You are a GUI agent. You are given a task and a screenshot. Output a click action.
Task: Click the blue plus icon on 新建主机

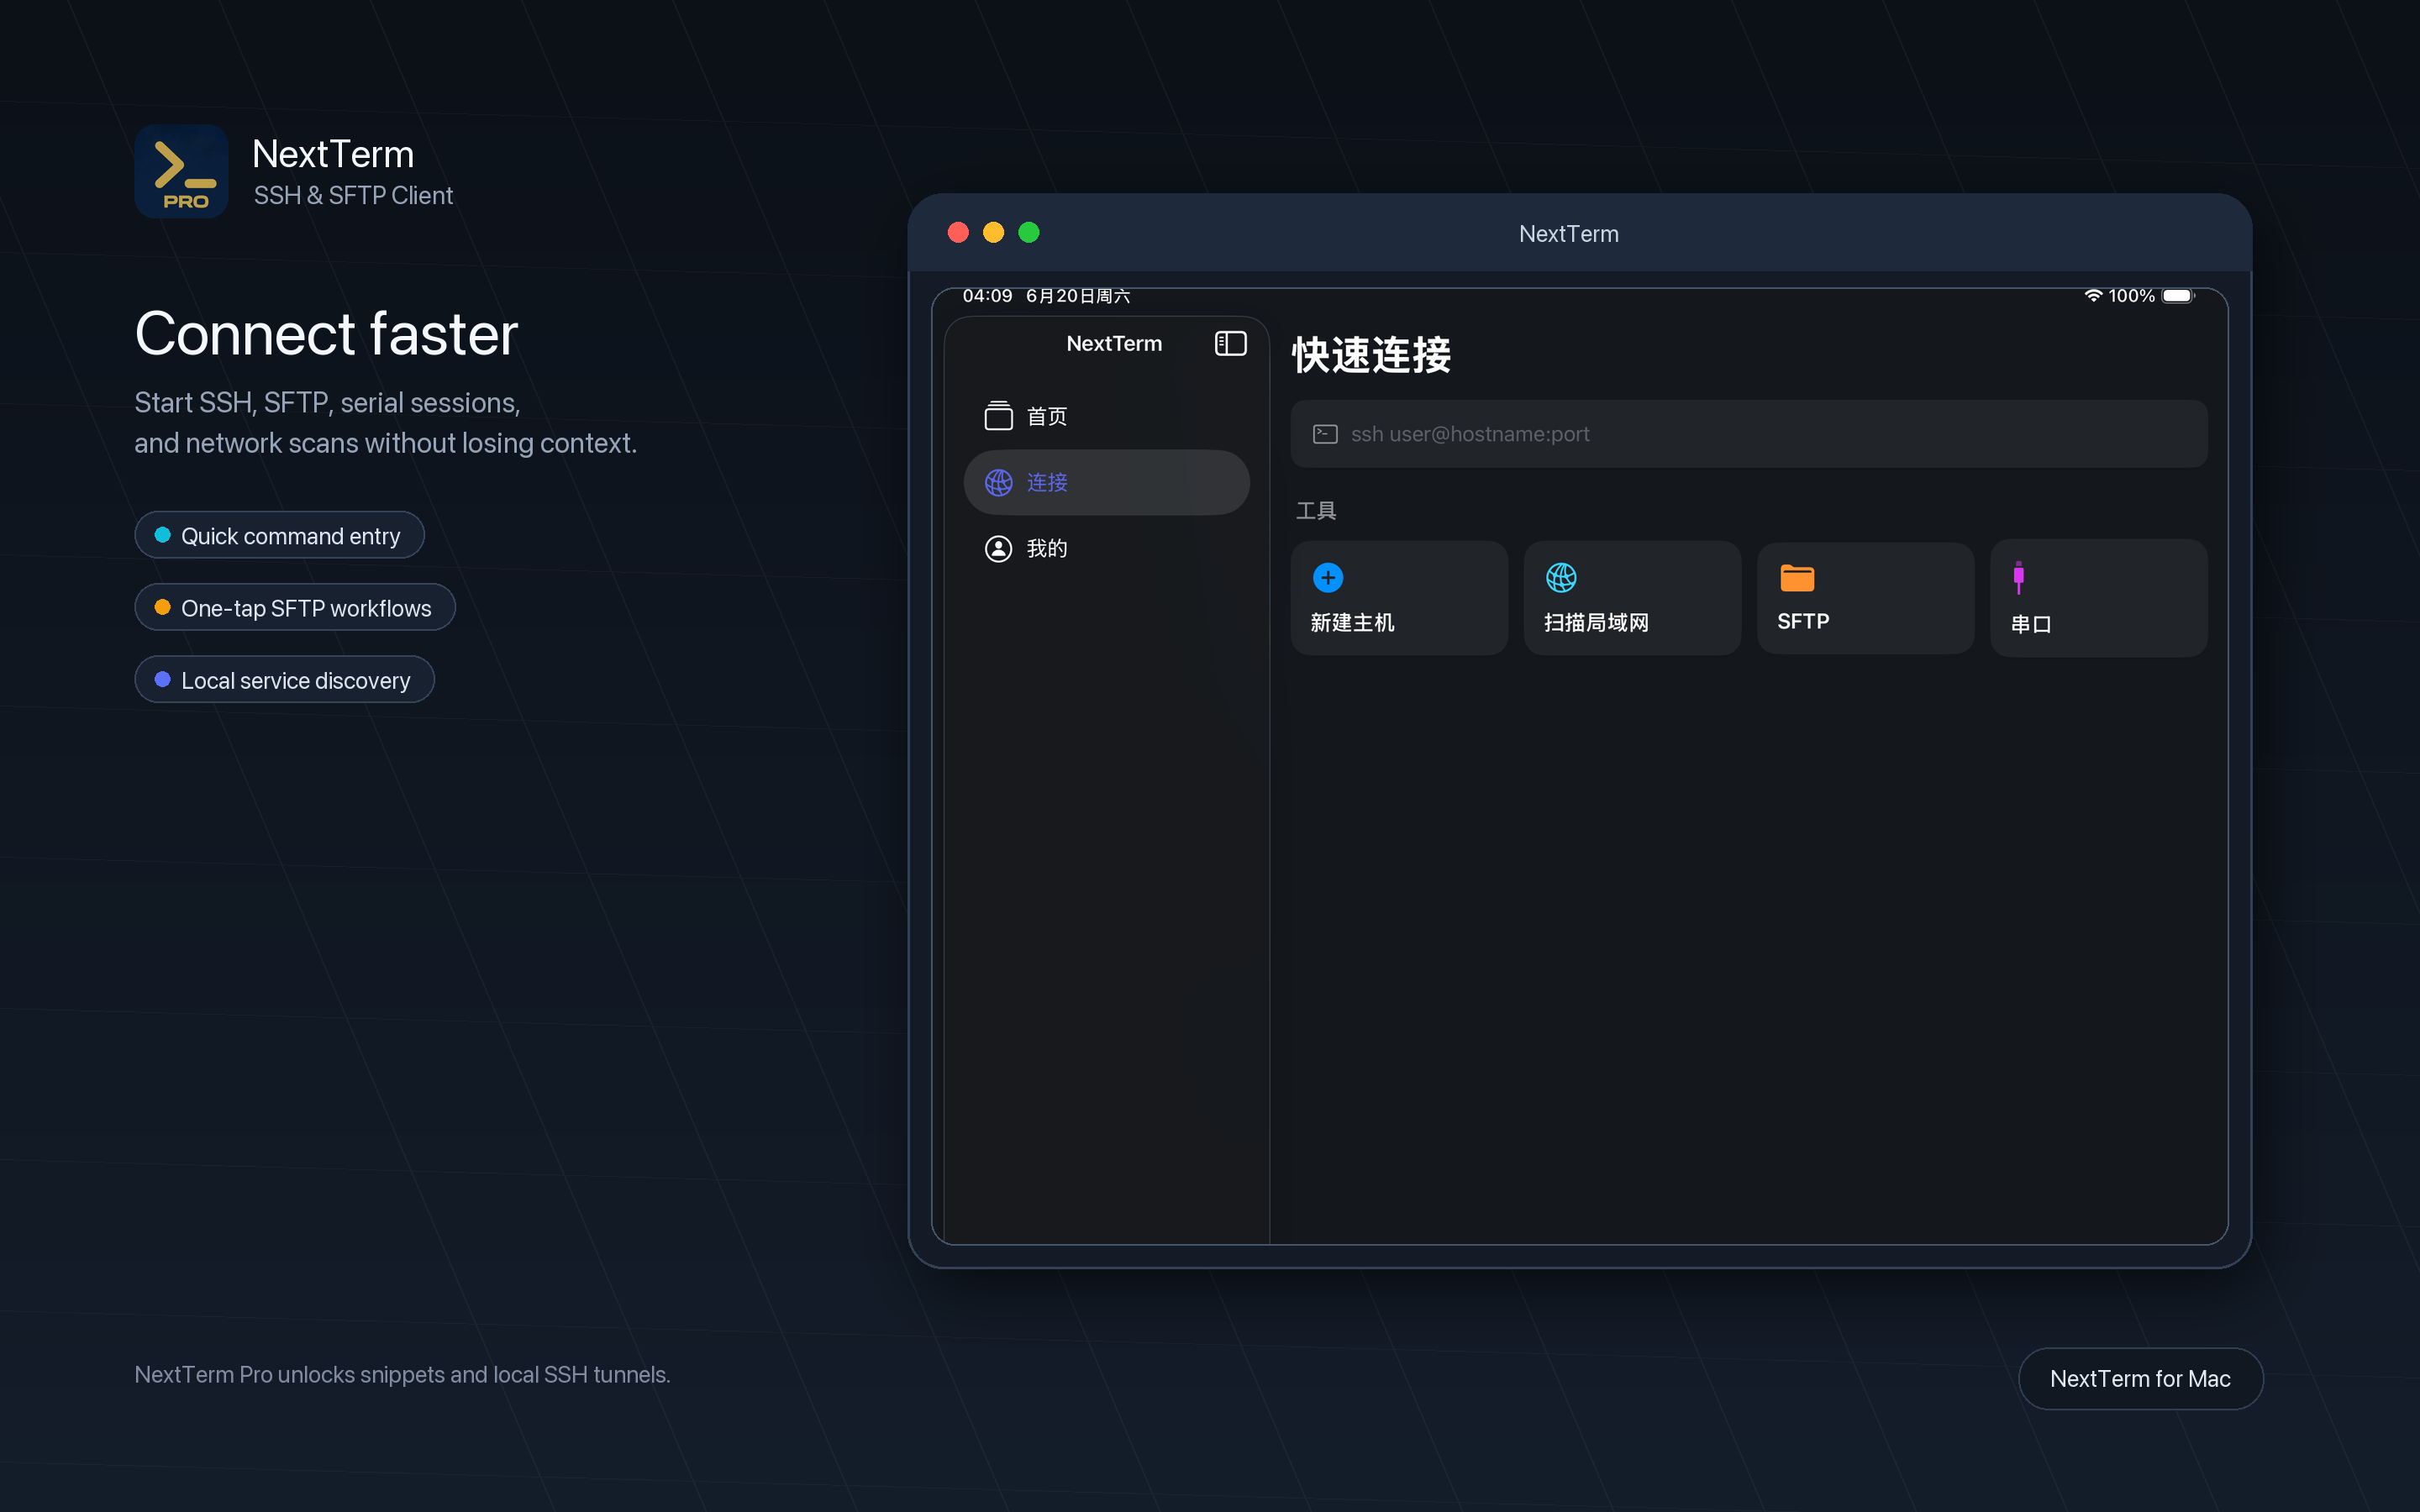point(1327,577)
